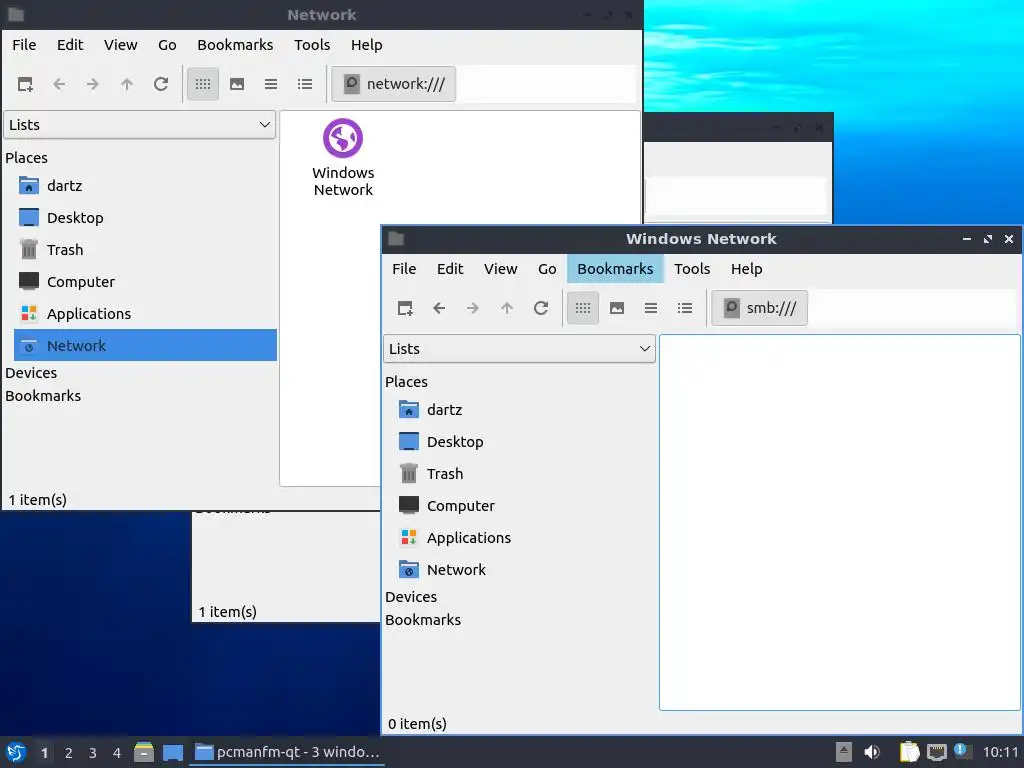Switch Network window to icon view
The width and height of the screenshot is (1024, 768).
(203, 84)
